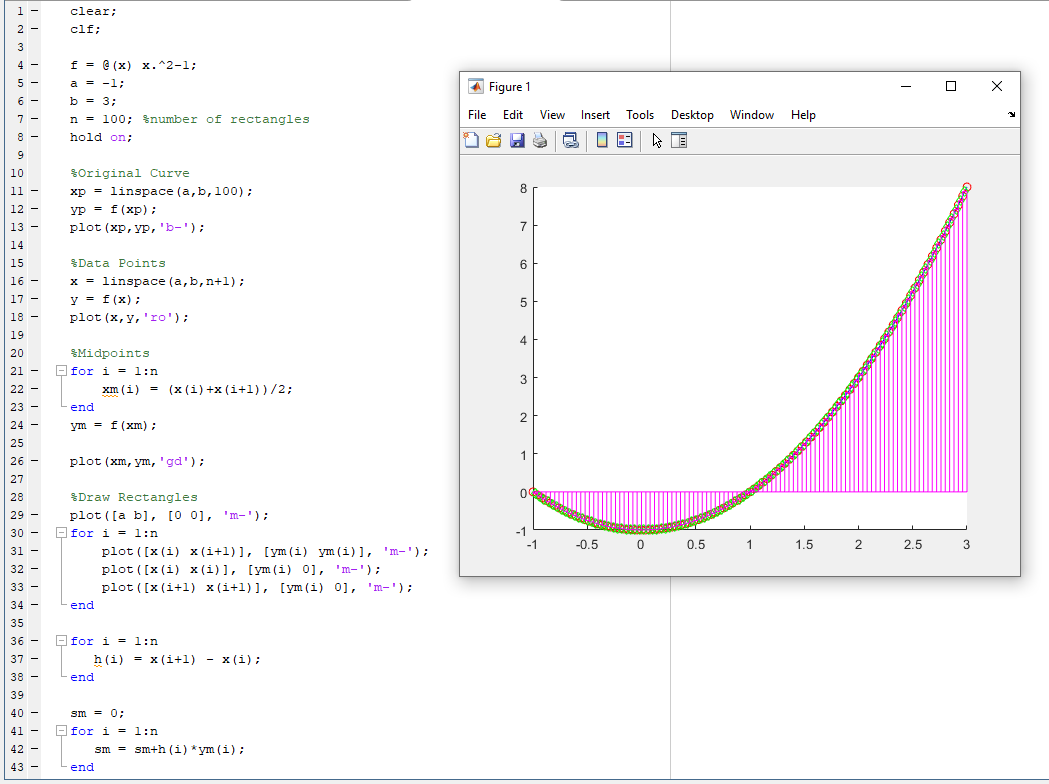Open the Edit menu in Figure 1

[x=512, y=115]
